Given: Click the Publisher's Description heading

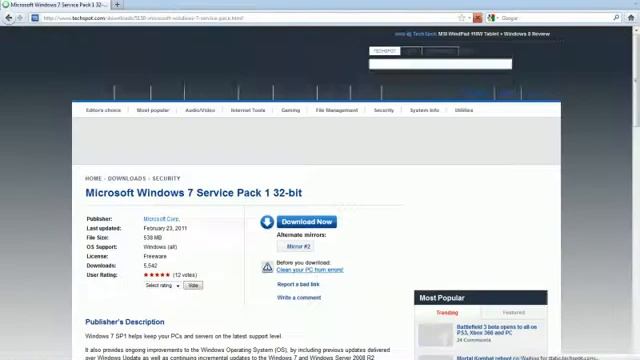Looking at the screenshot, I should click(x=124, y=322).
